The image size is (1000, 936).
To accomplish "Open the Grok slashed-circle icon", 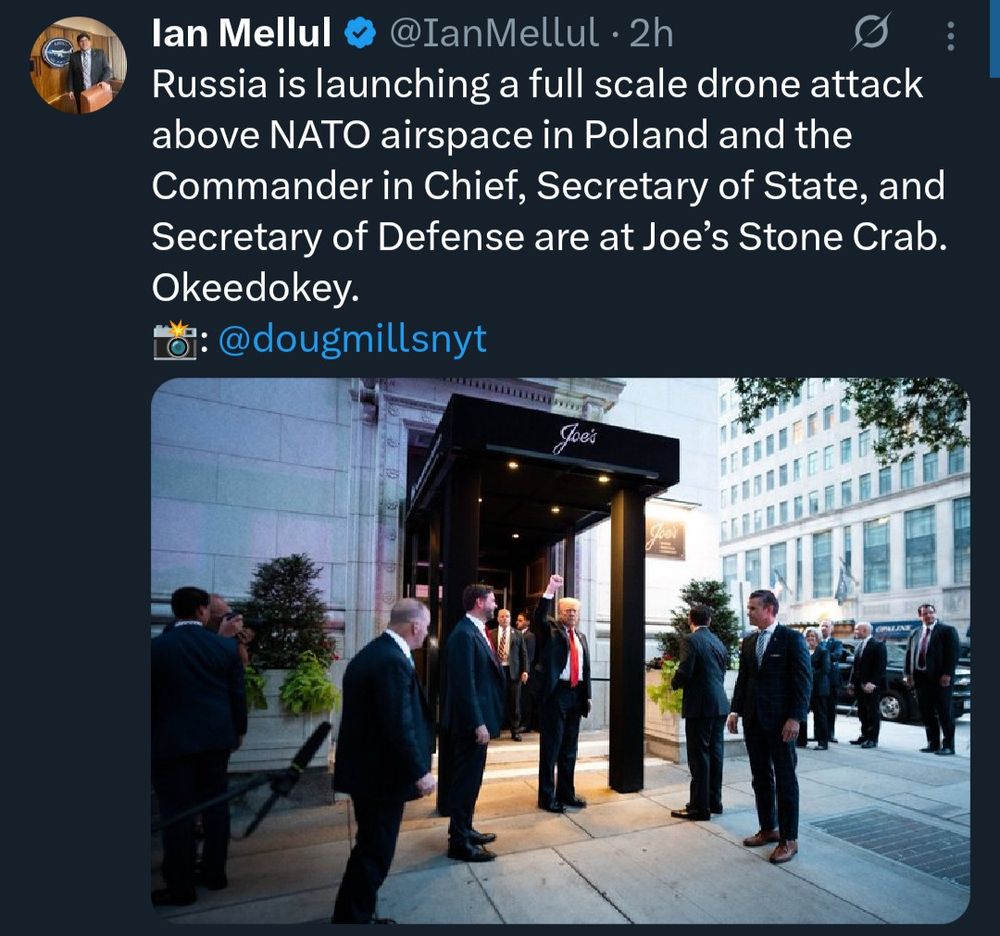I will [x=870, y=33].
